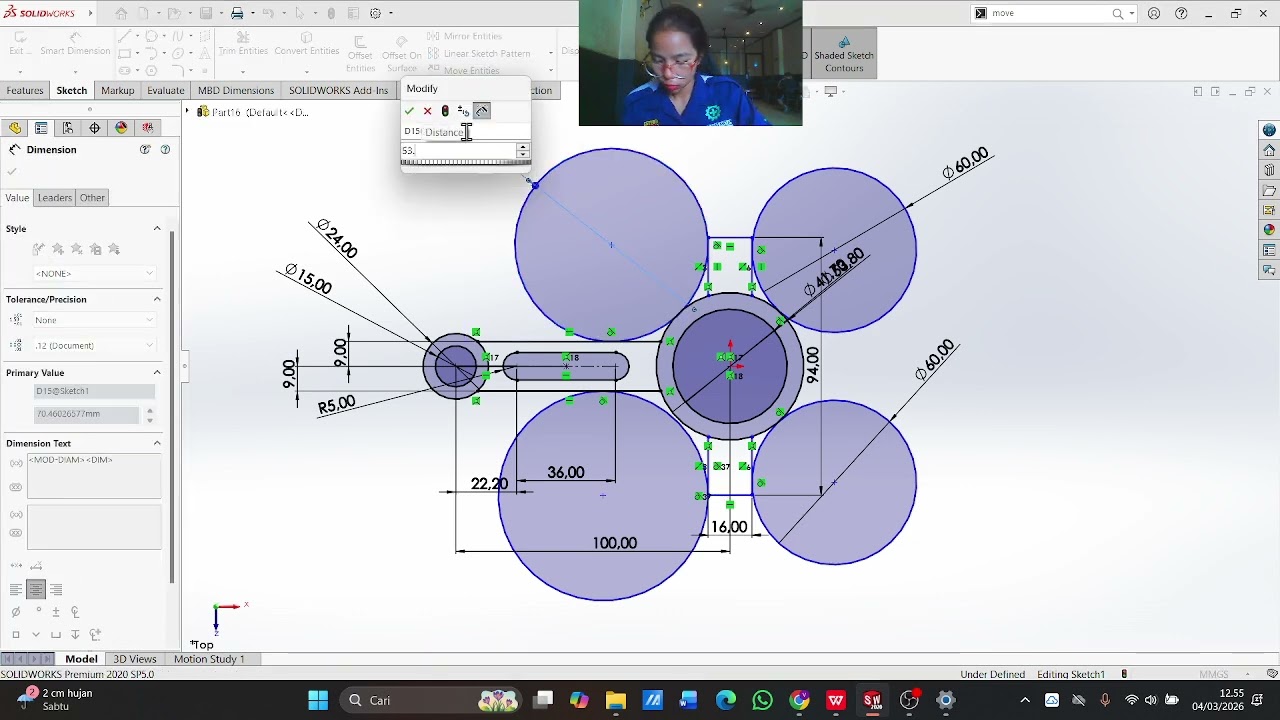Open the 3D Views bottom tab
This screenshot has height=720, width=1280.
point(135,659)
